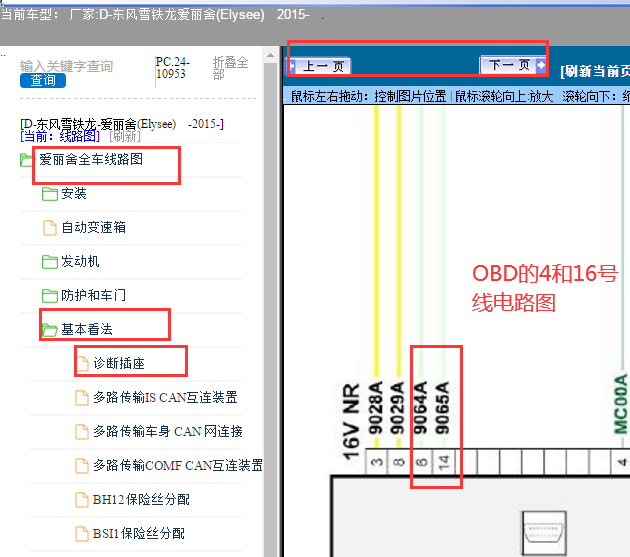Click wire label 9028A in diagram

pyautogui.click(x=376, y=408)
